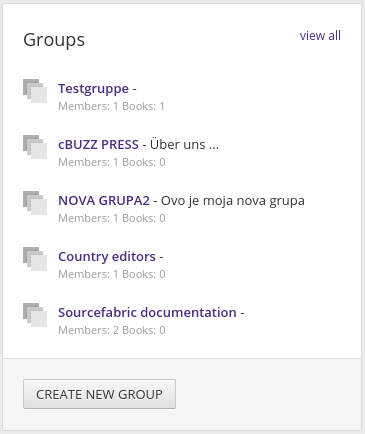Visit the Sourcefabric documentation group
Viewport: 365px width, 434px height.
(147, 312)
